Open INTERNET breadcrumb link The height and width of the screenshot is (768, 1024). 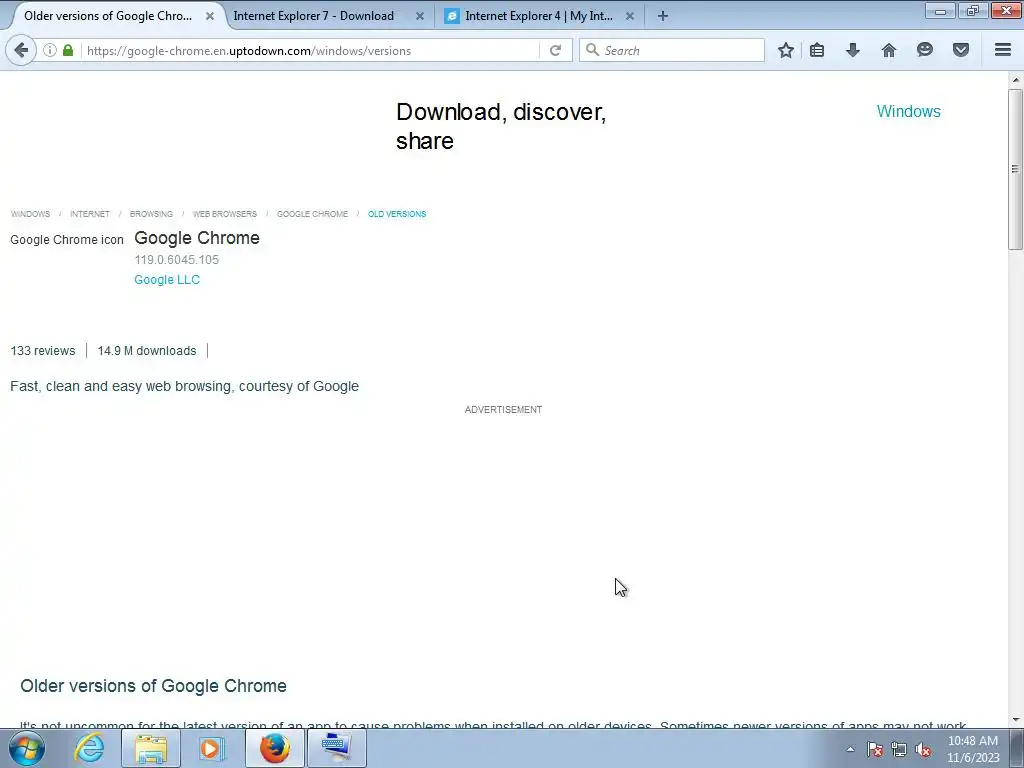pos(89,214)
